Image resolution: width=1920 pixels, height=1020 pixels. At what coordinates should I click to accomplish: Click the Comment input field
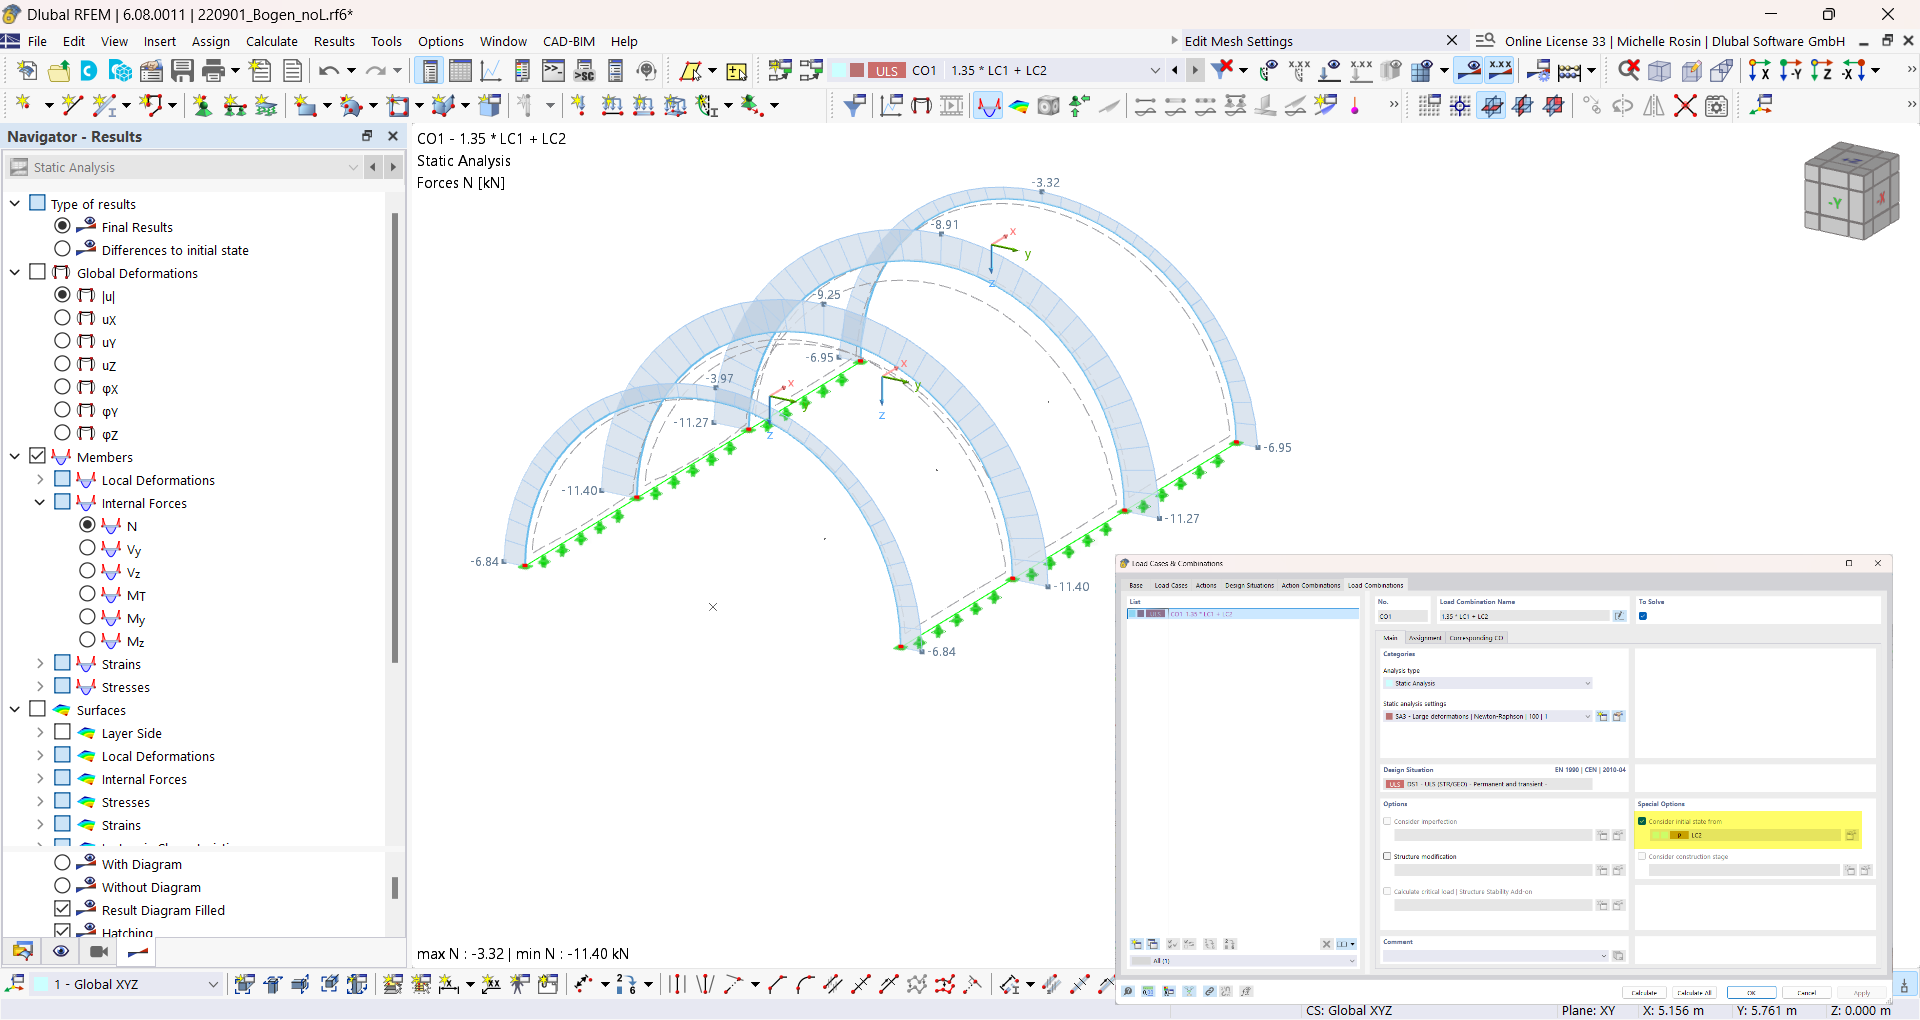pyautogui.click(x=1495, y=956)
